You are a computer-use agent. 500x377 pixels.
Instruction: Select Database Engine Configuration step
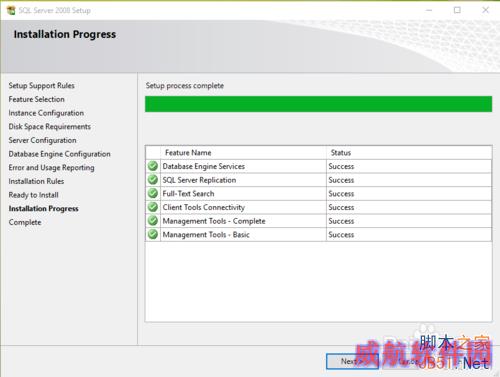pyautogui.click(x=60, y=154)
